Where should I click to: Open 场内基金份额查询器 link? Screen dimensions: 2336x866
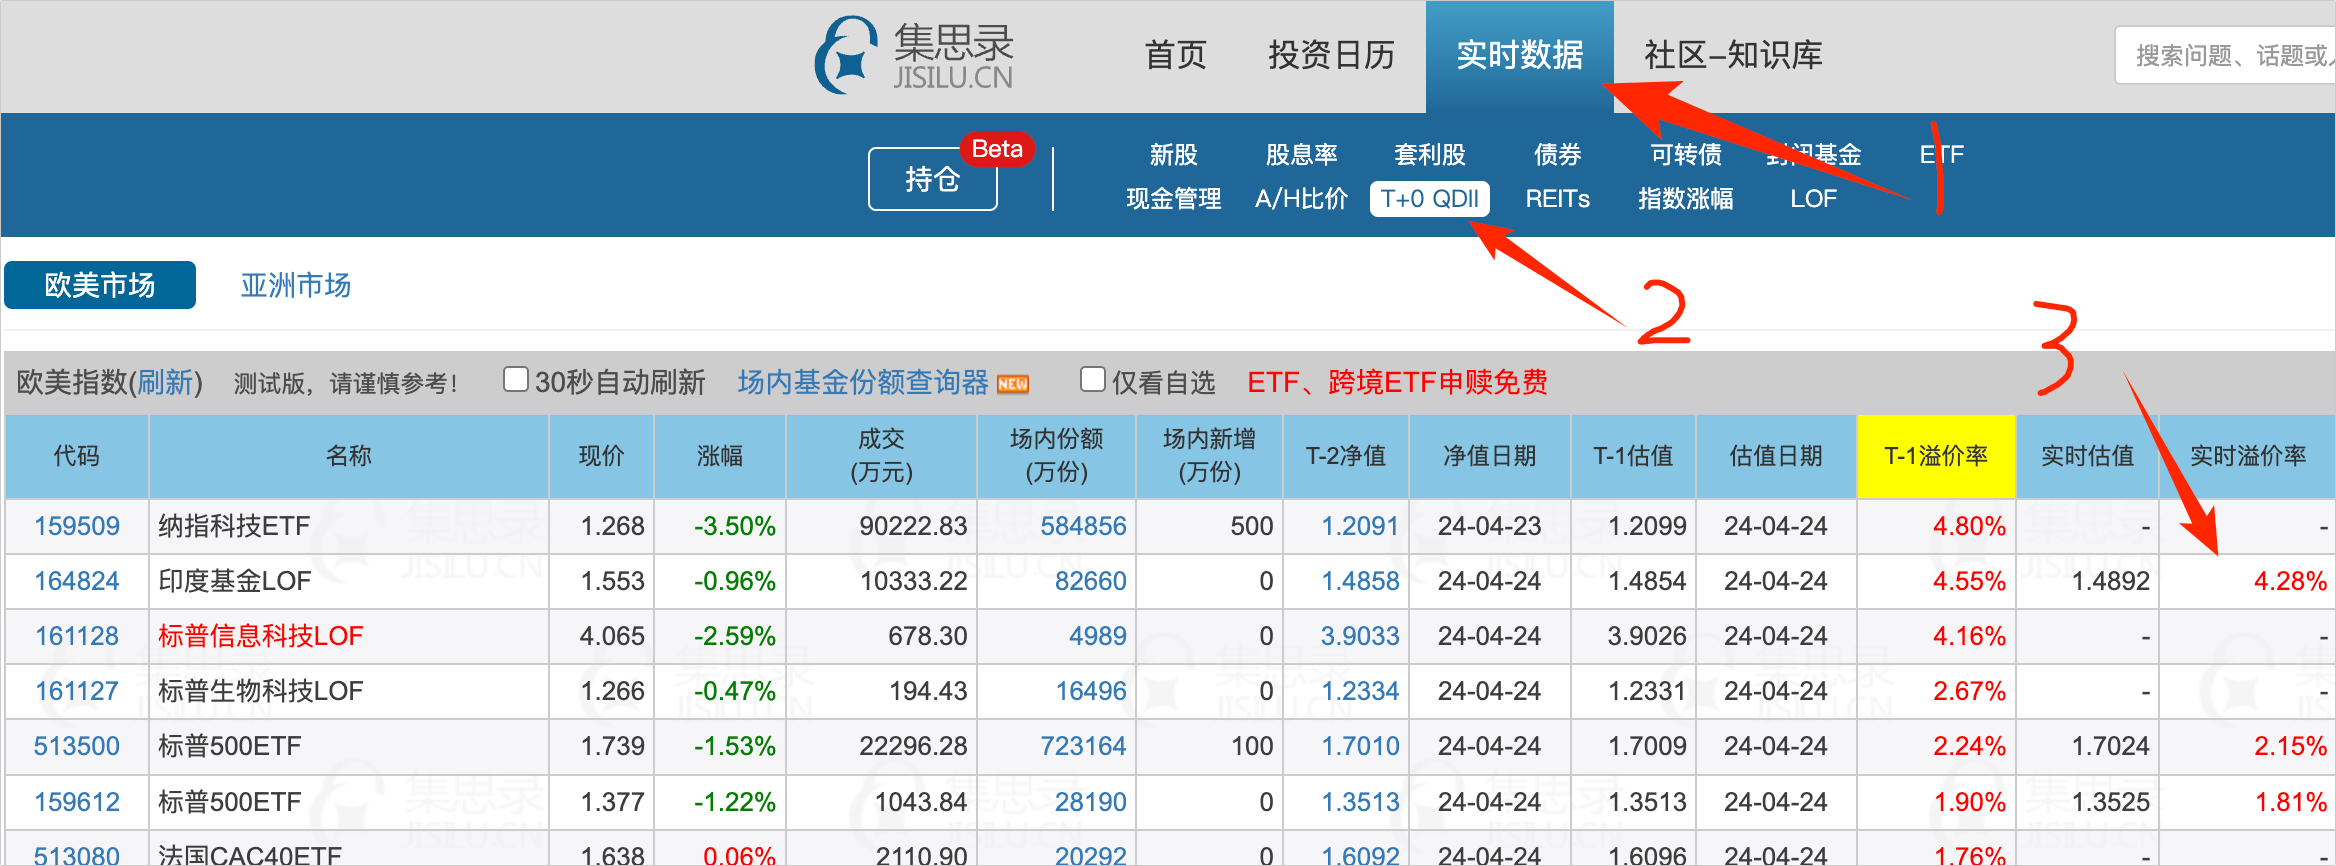coord(862,382)
